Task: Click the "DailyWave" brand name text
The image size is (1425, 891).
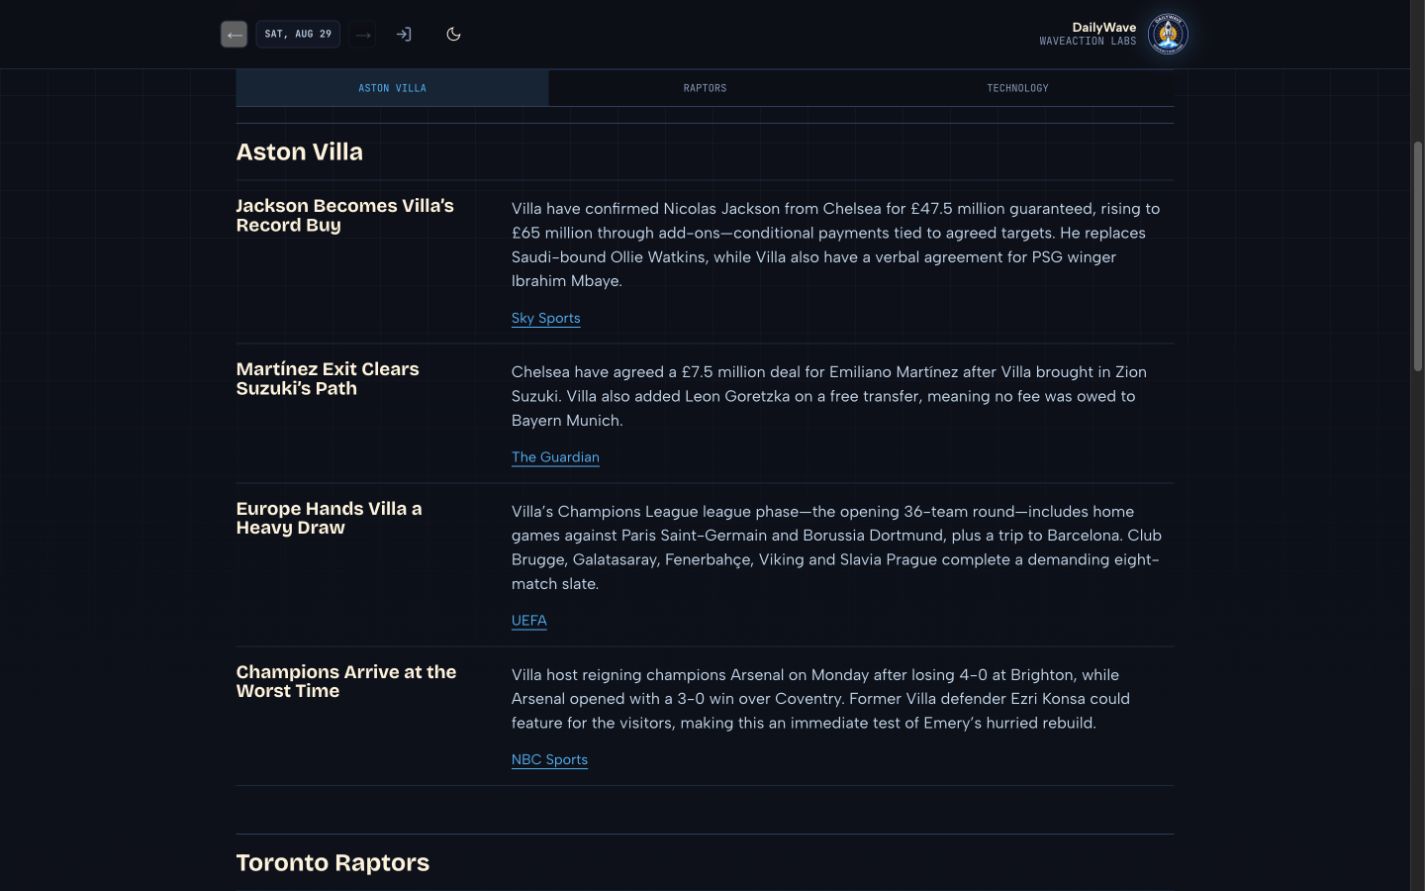Action: 1104,27
